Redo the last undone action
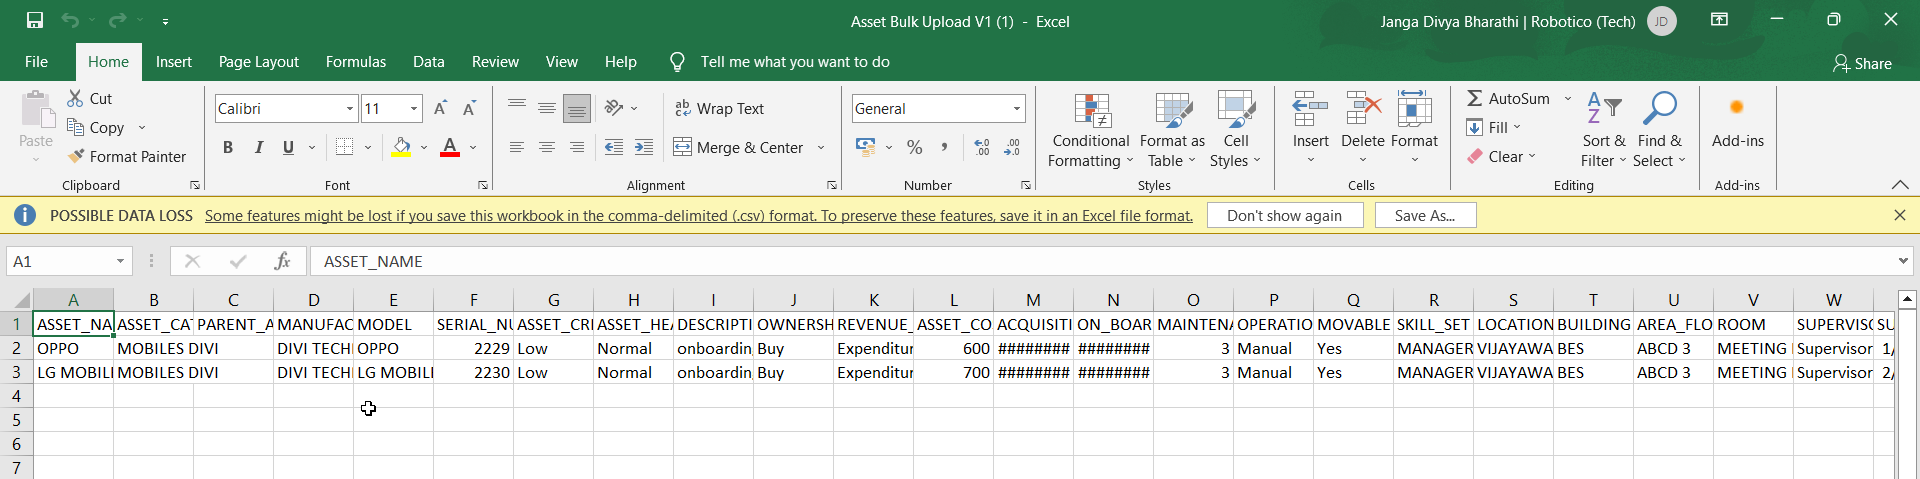 click(118, 20)
